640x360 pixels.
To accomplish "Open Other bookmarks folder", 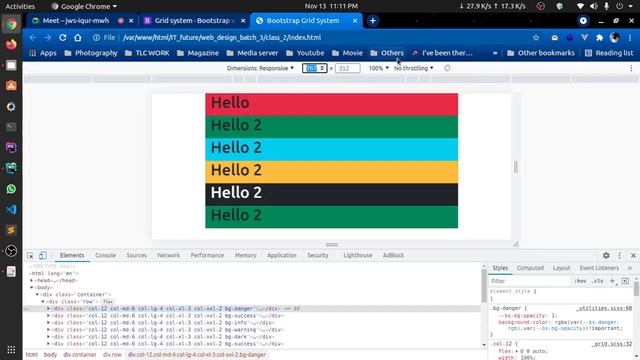I will pyautogui.click(x=541, y=53).
